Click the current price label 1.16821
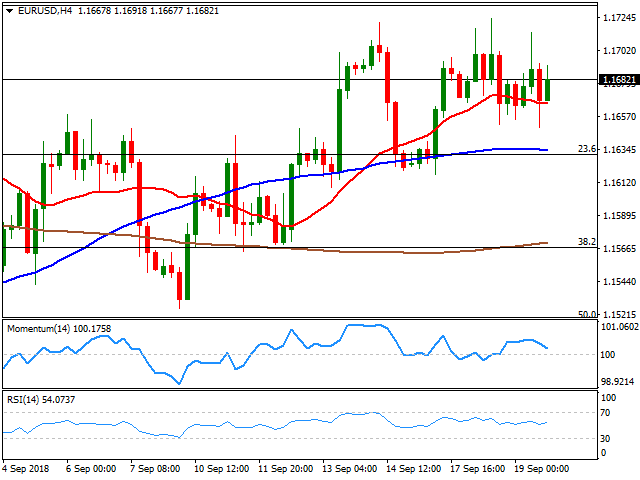This screenshot has width=640, height=480. click(x=616, y=79)
